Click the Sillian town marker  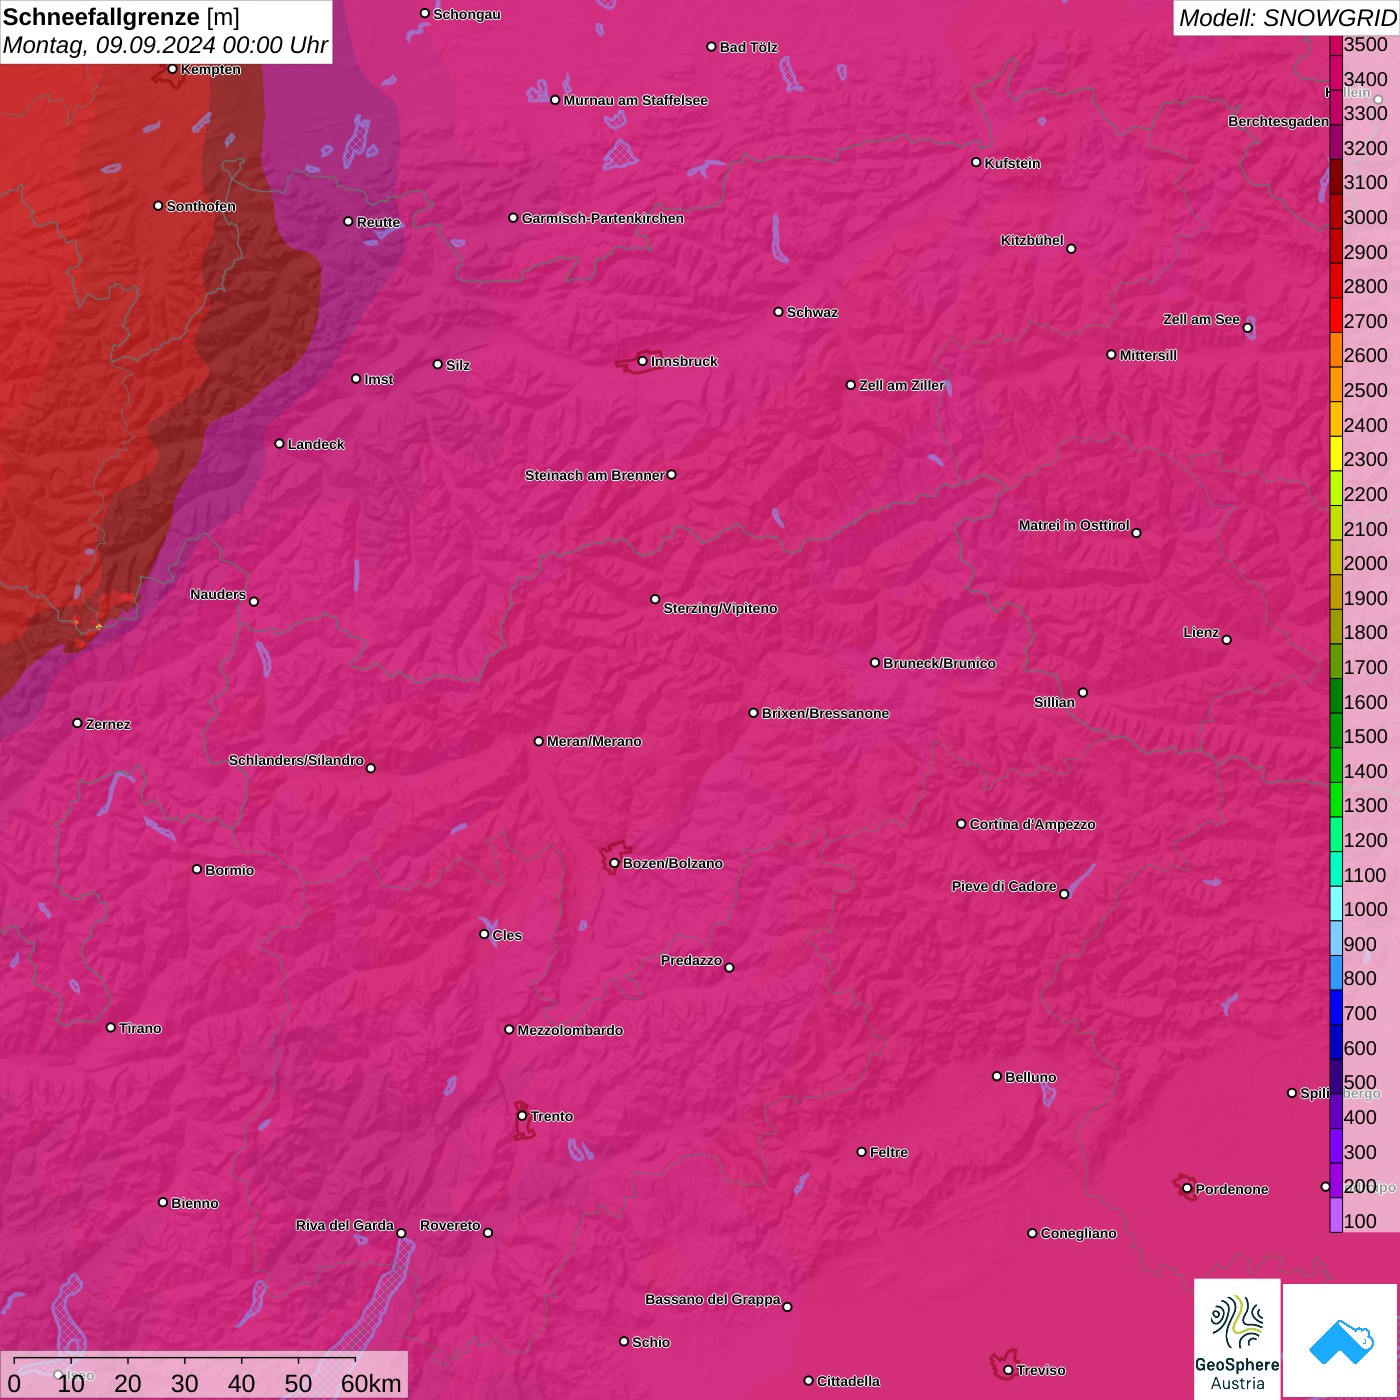point(1082,692)
